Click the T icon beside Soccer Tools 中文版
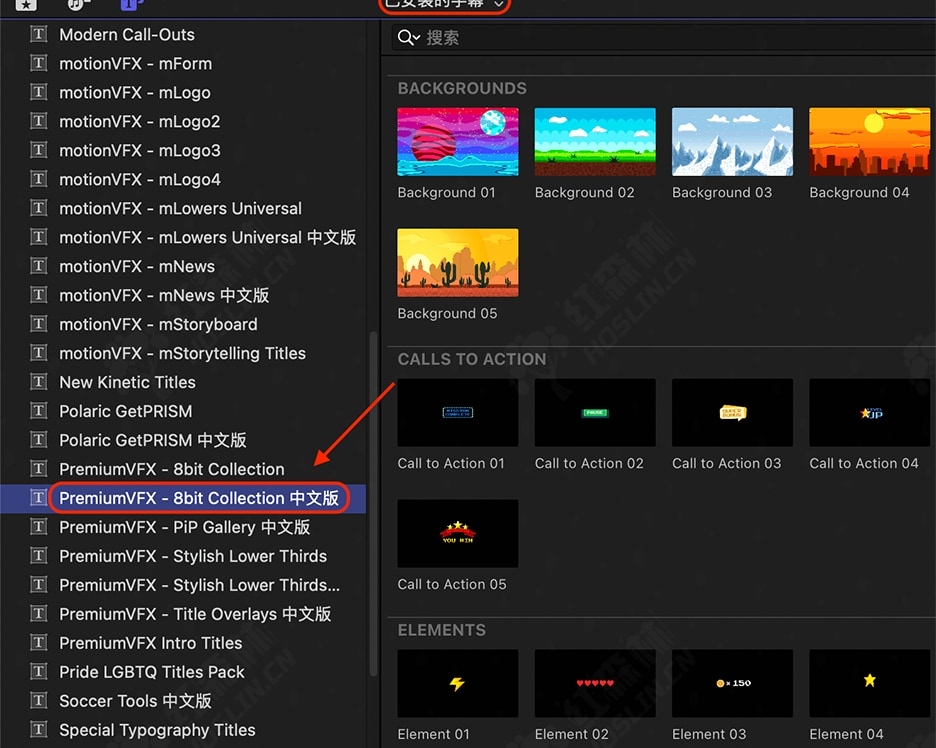936x748 pixels. click(39, 701)
